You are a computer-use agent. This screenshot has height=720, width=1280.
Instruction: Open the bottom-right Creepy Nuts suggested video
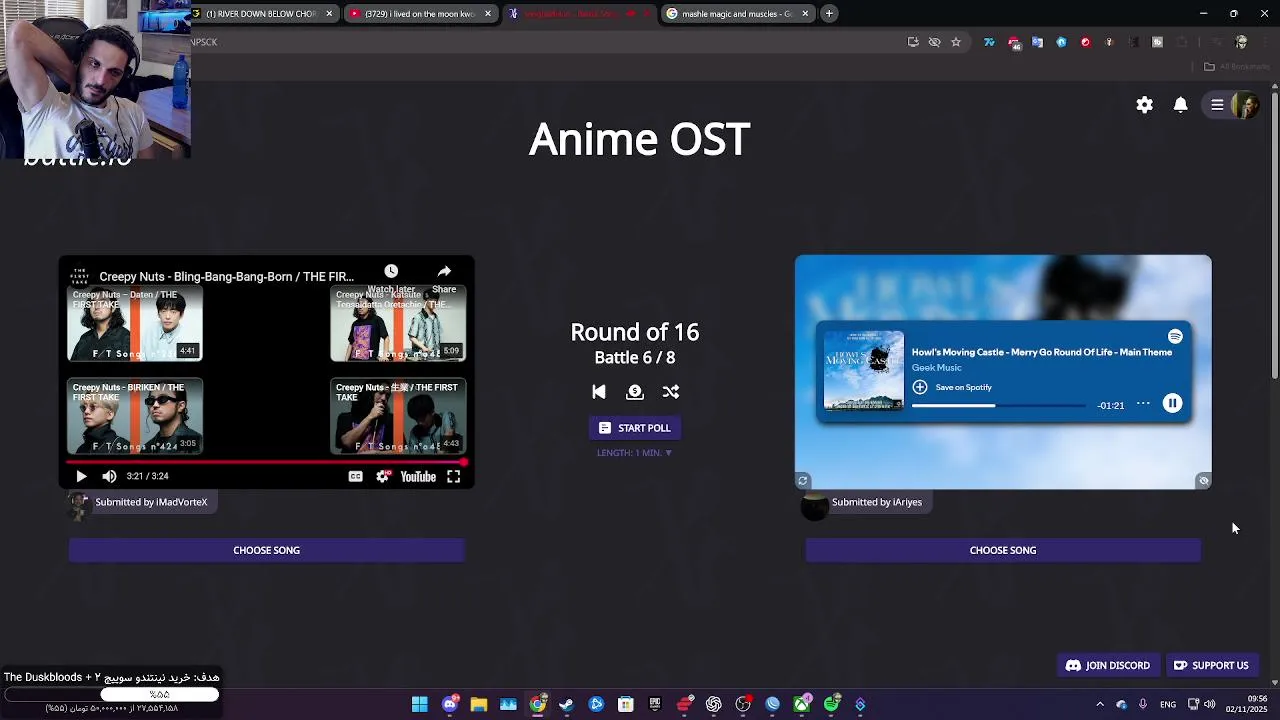click(x=398, y=416)
